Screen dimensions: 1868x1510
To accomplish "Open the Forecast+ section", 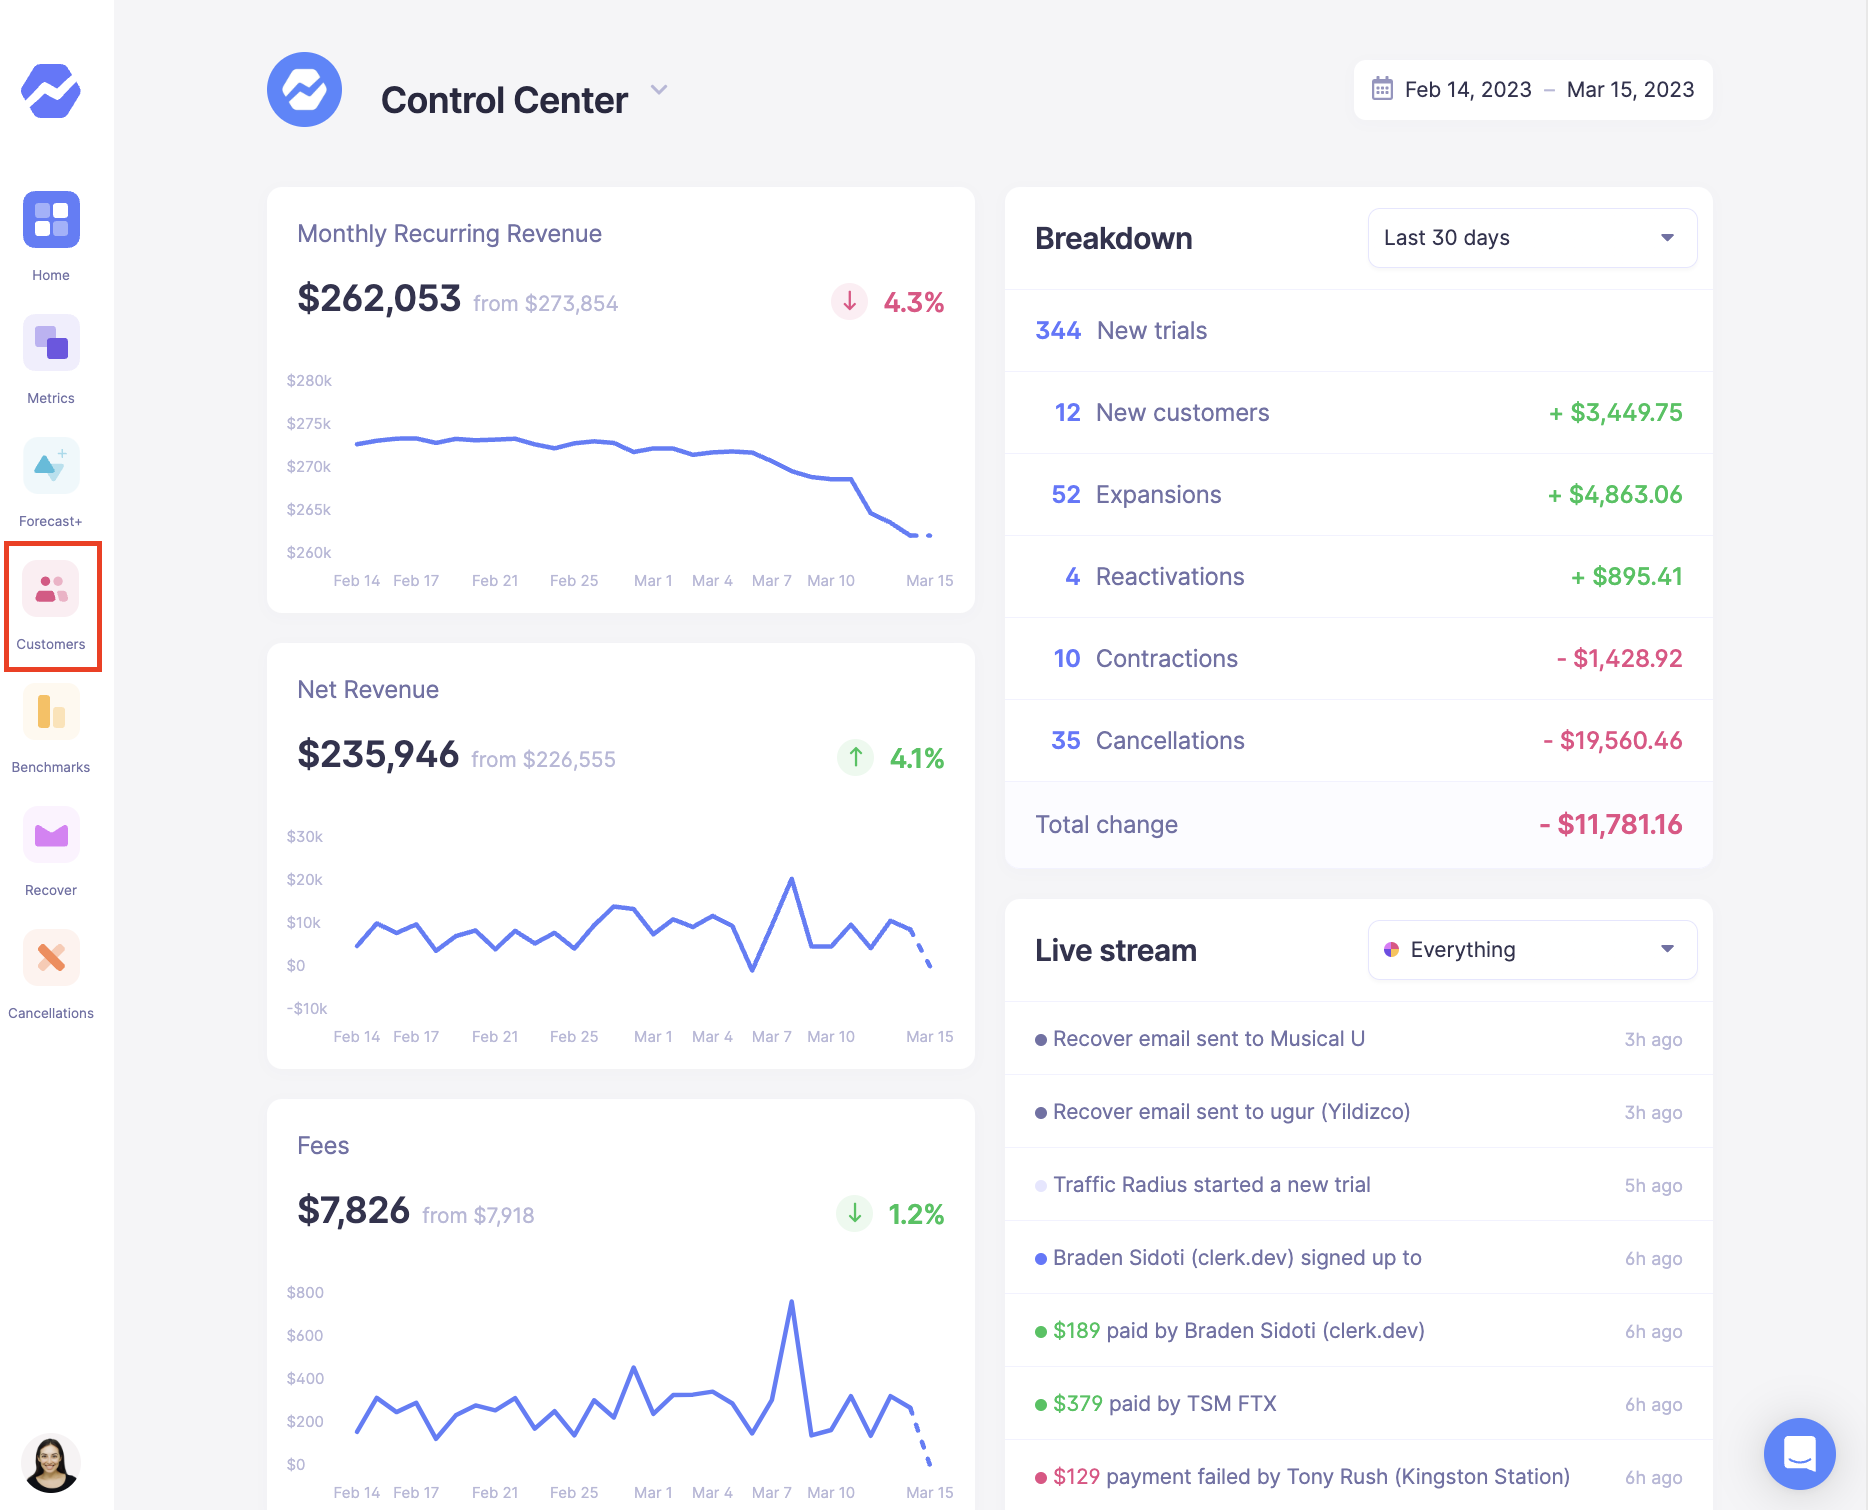I will [x=51, y=466].
